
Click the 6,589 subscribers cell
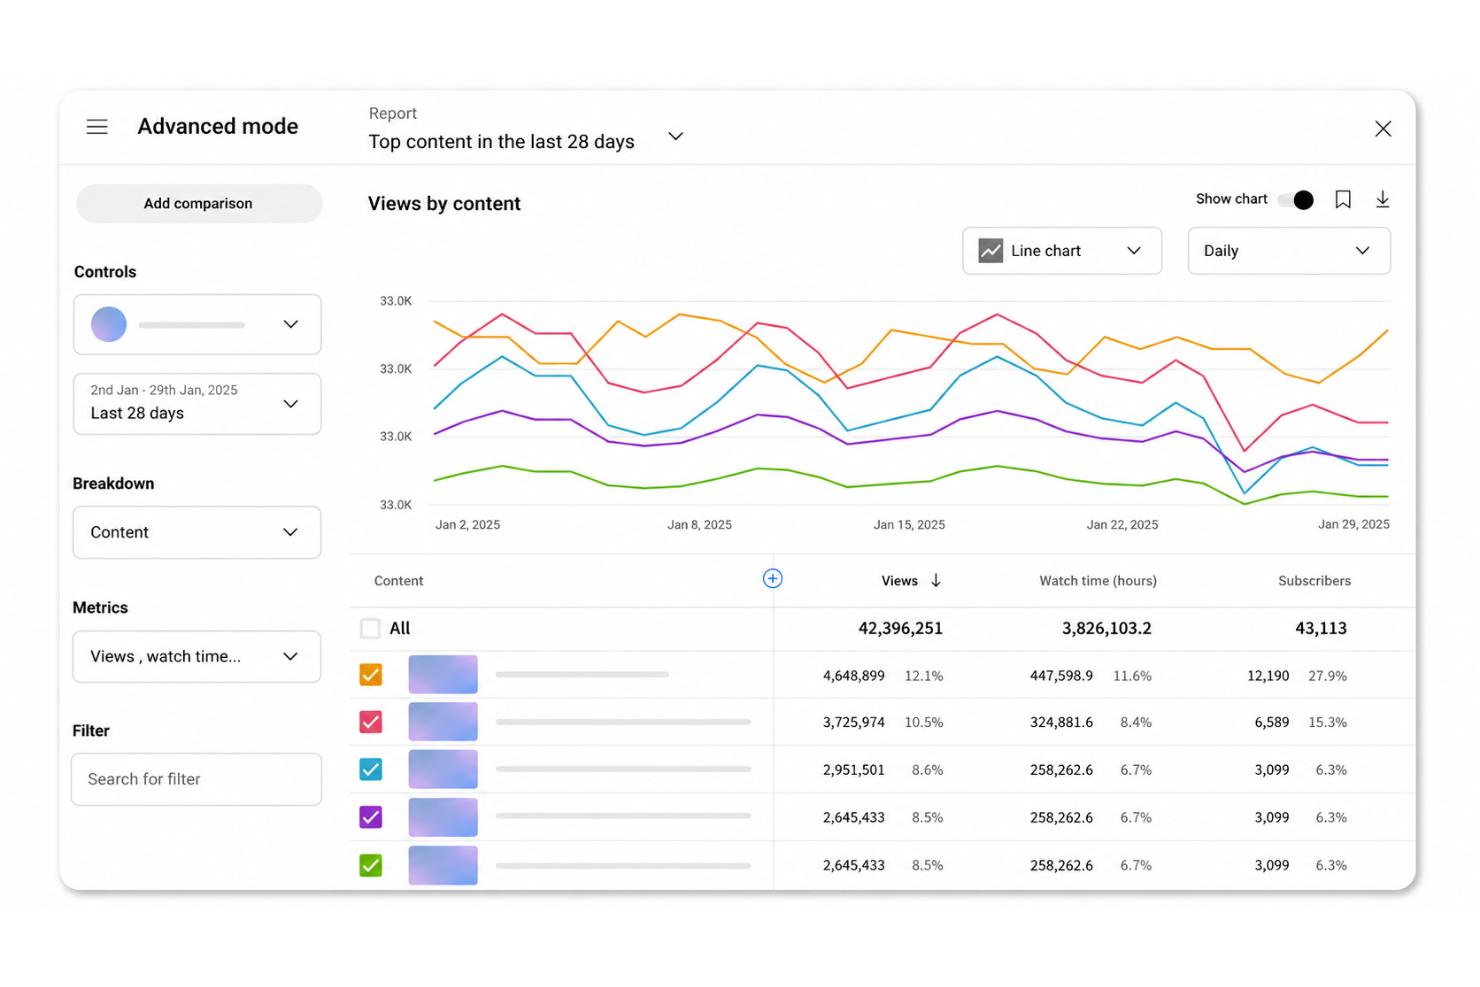[1272, 722]
